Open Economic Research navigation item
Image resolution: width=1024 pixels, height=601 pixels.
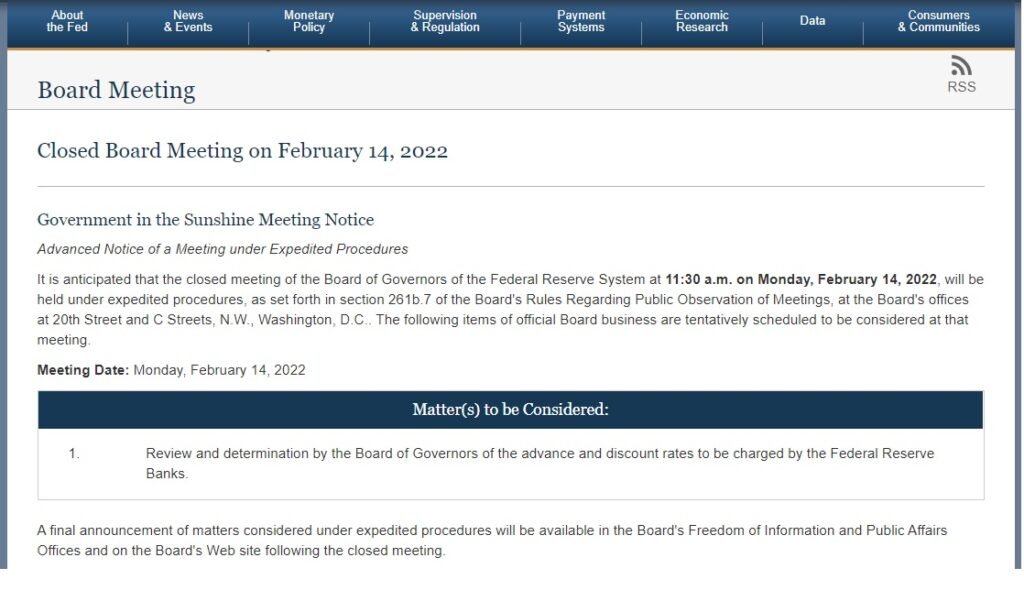pyautogui.click(x=701, y=21)
